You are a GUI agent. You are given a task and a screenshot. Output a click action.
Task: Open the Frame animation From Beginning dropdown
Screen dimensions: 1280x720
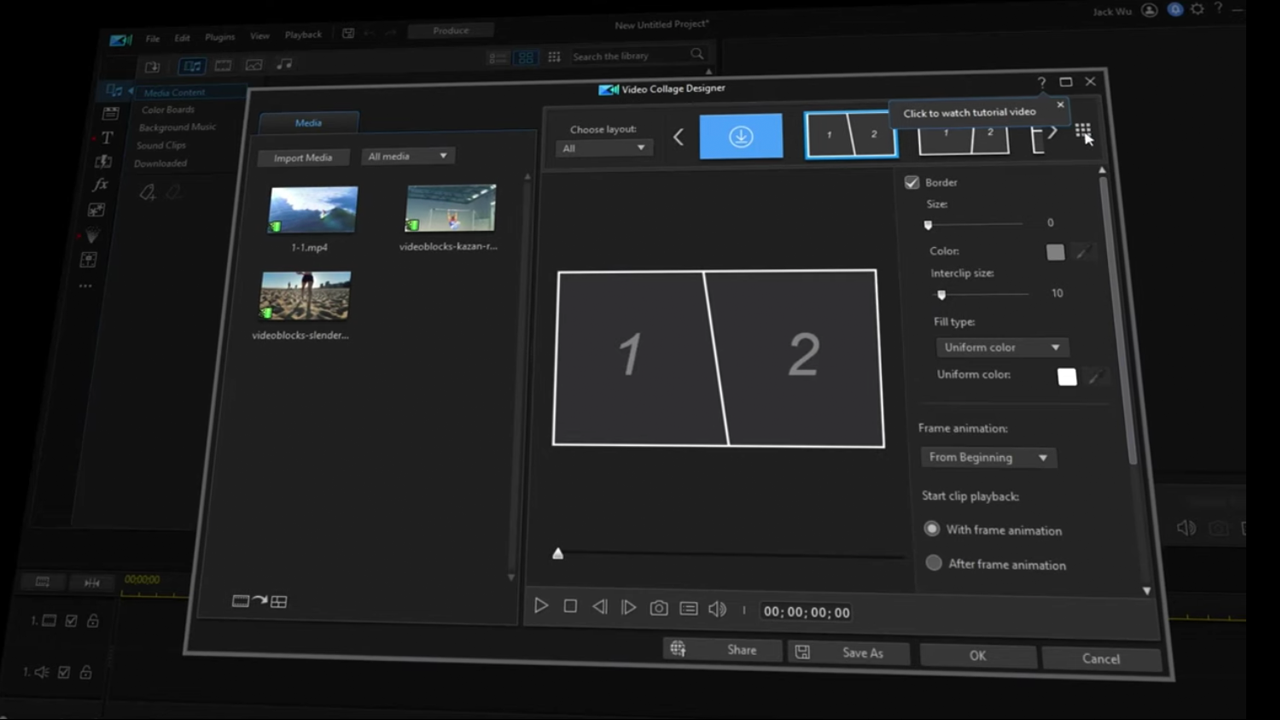[988, 457]
